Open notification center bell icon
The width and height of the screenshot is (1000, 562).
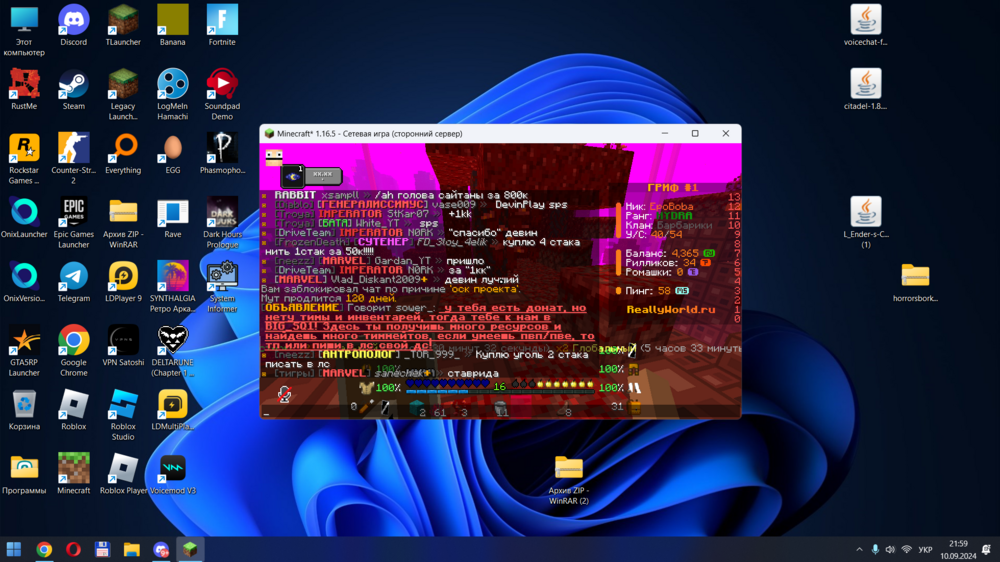[987, 549]
